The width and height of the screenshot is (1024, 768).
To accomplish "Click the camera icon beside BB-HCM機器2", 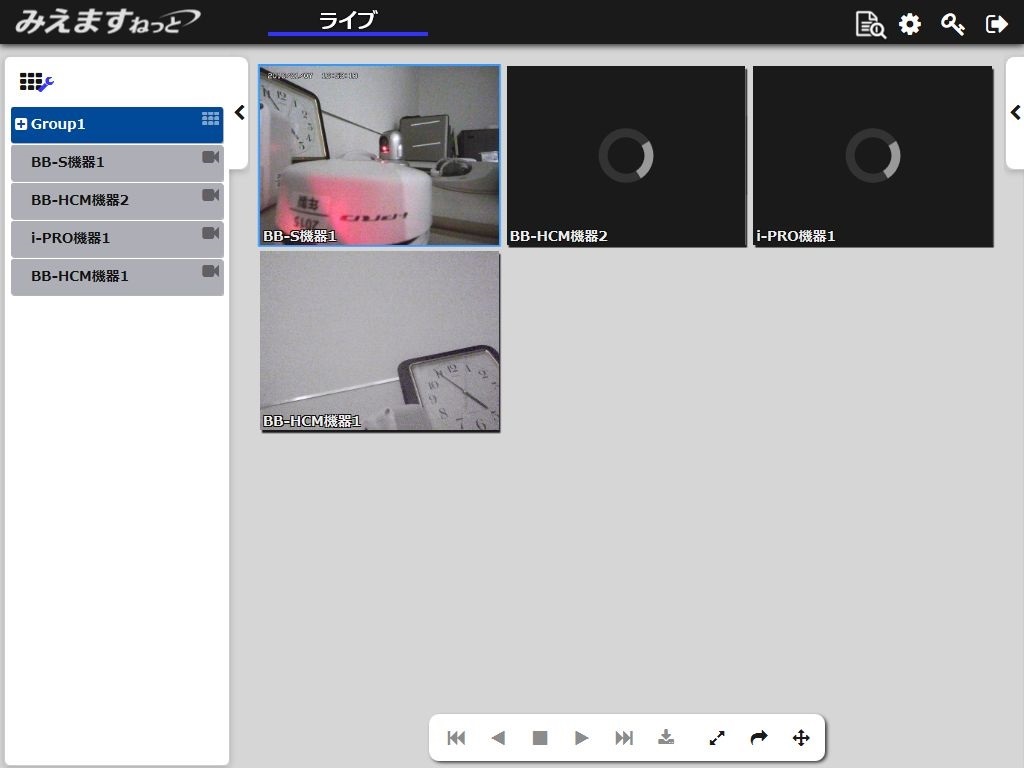I will tap(210, 196).
